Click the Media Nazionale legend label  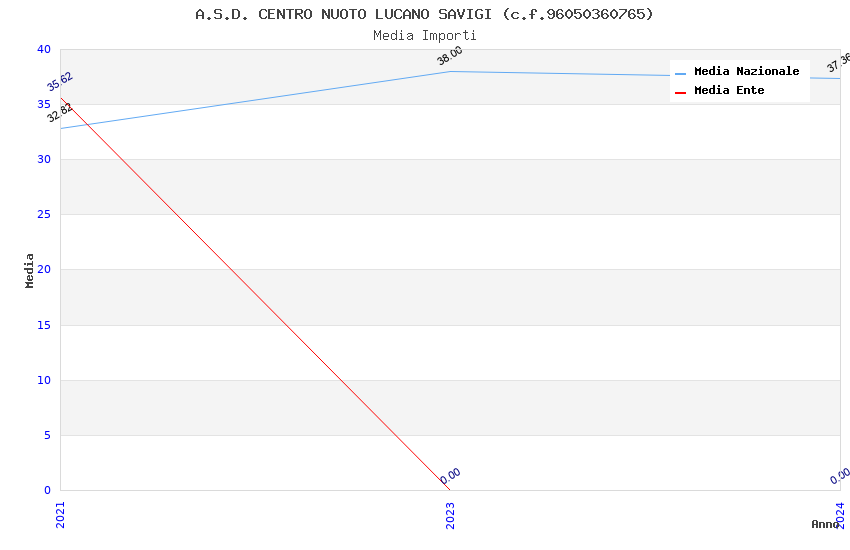point(746,71)
